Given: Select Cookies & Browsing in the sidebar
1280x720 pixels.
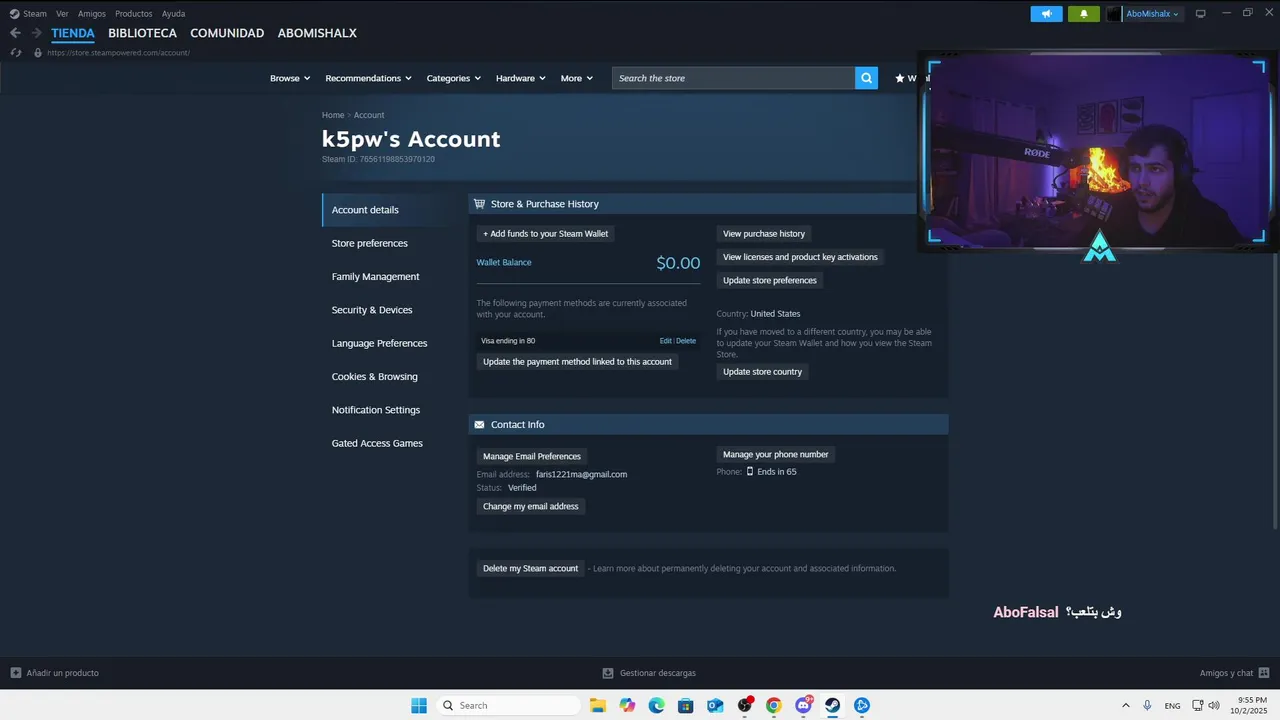Looking at the screenshot, I should point(375,377).
